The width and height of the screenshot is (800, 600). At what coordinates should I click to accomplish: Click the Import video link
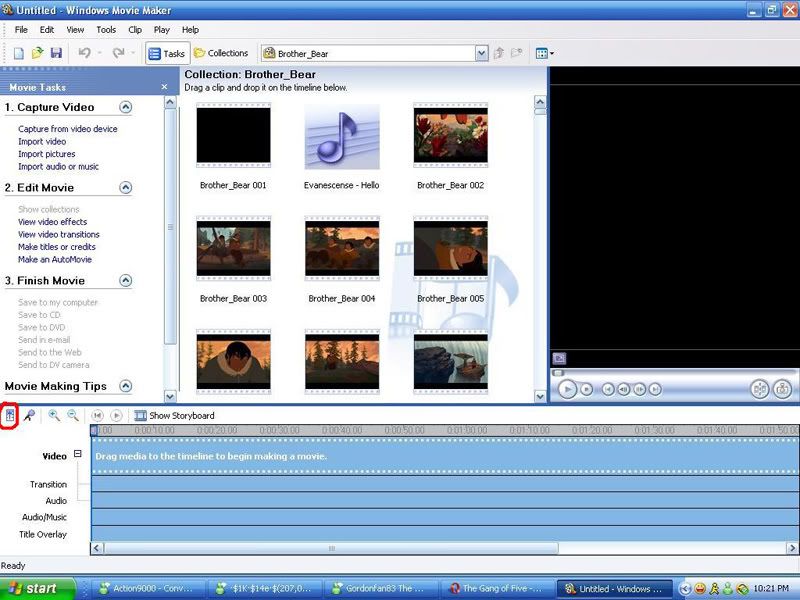click(42, 141)
